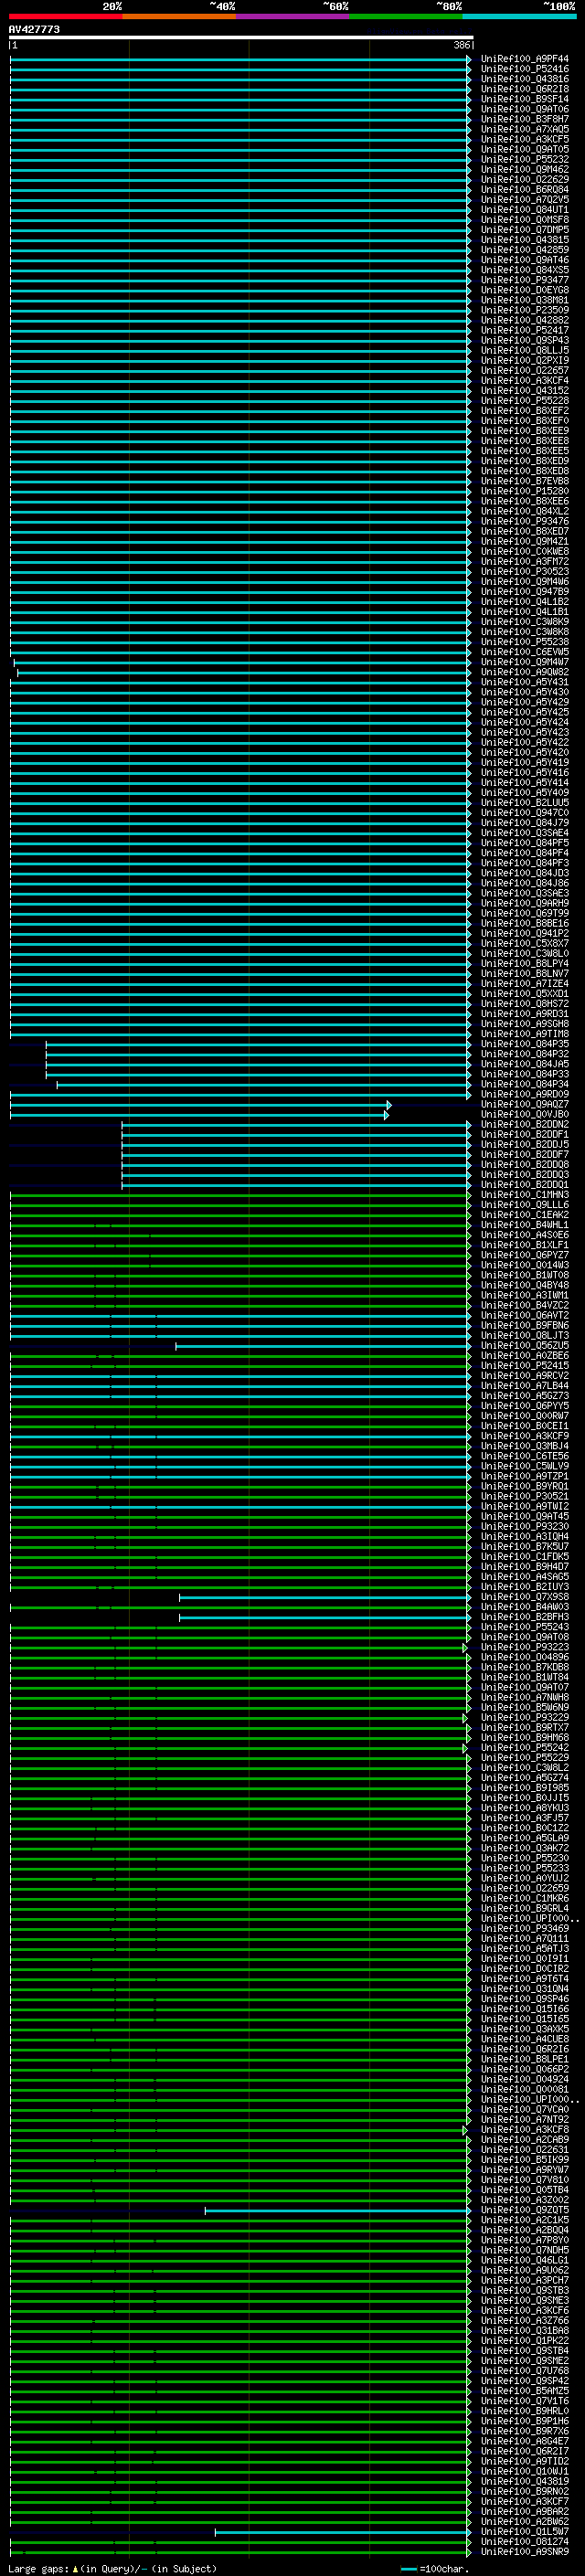Select hit label UniRef100_Q0VJB0
The width and height of the screenshot is (585, 2576).
[525, 1115]
